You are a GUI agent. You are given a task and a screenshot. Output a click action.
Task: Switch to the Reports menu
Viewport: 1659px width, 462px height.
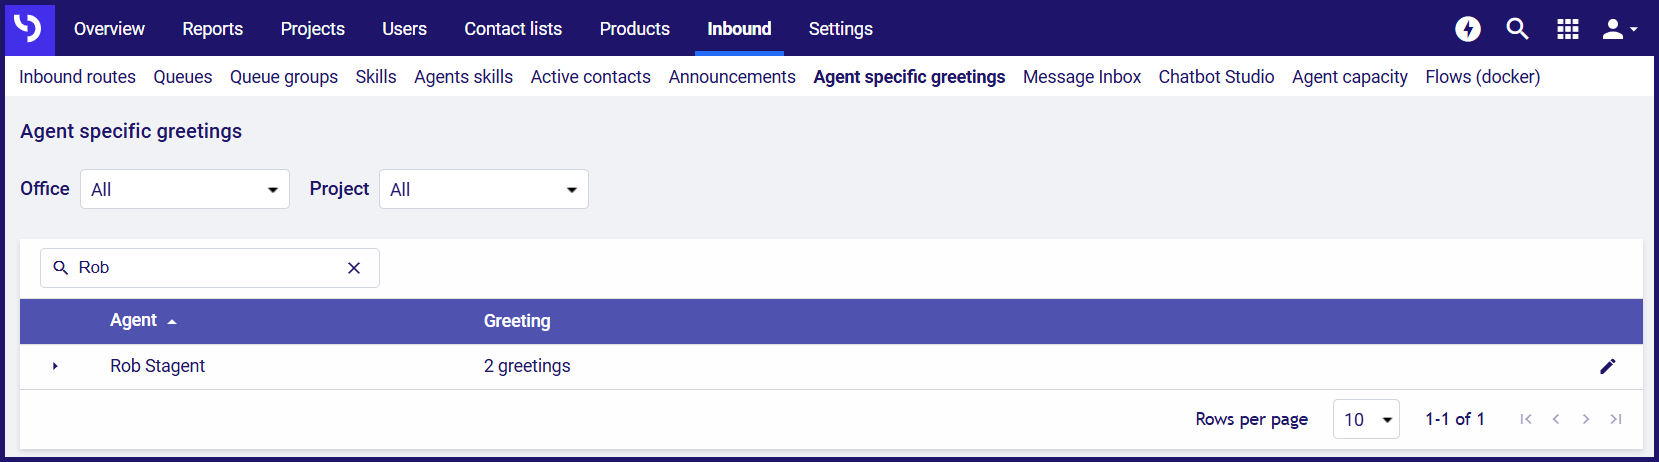(212, 29)
